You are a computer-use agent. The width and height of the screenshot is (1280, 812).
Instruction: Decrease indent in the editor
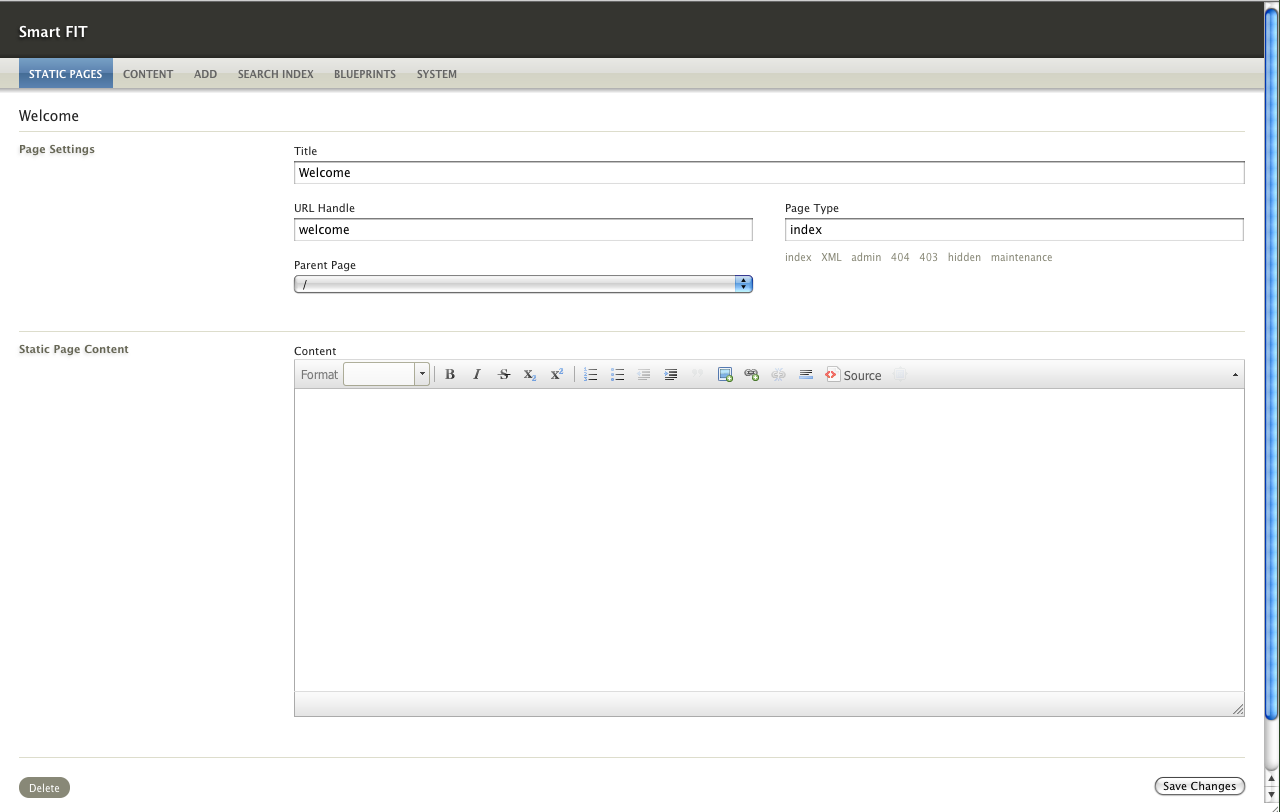644,375
